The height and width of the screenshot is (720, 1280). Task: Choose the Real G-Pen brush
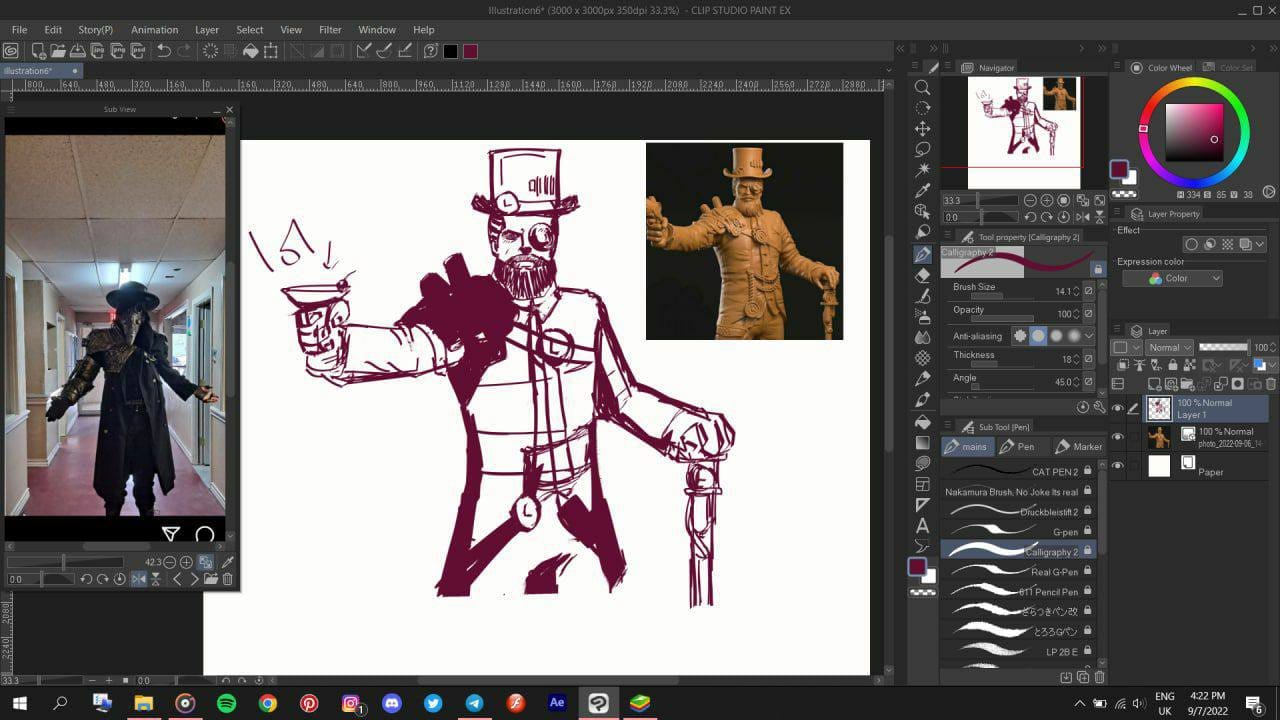[x=1018, y=572]
